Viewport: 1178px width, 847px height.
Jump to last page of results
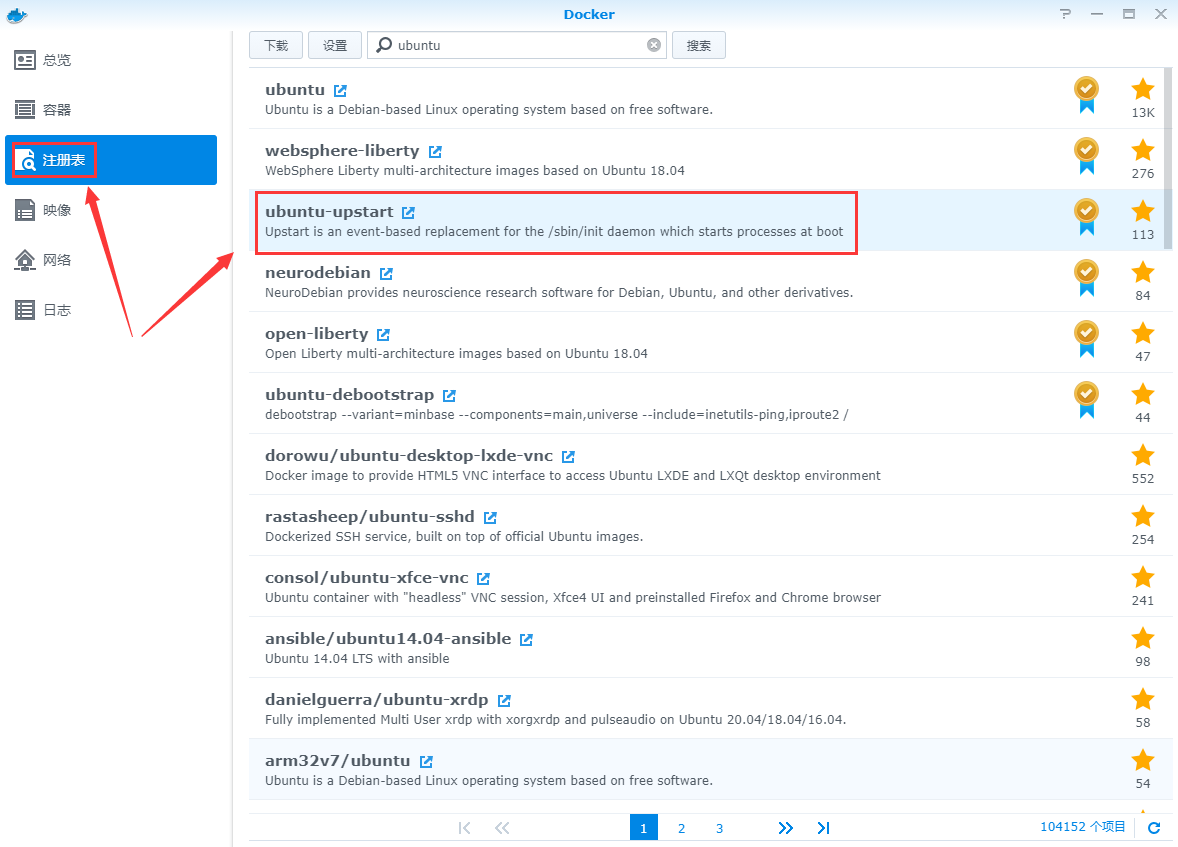tap(823, 828)
